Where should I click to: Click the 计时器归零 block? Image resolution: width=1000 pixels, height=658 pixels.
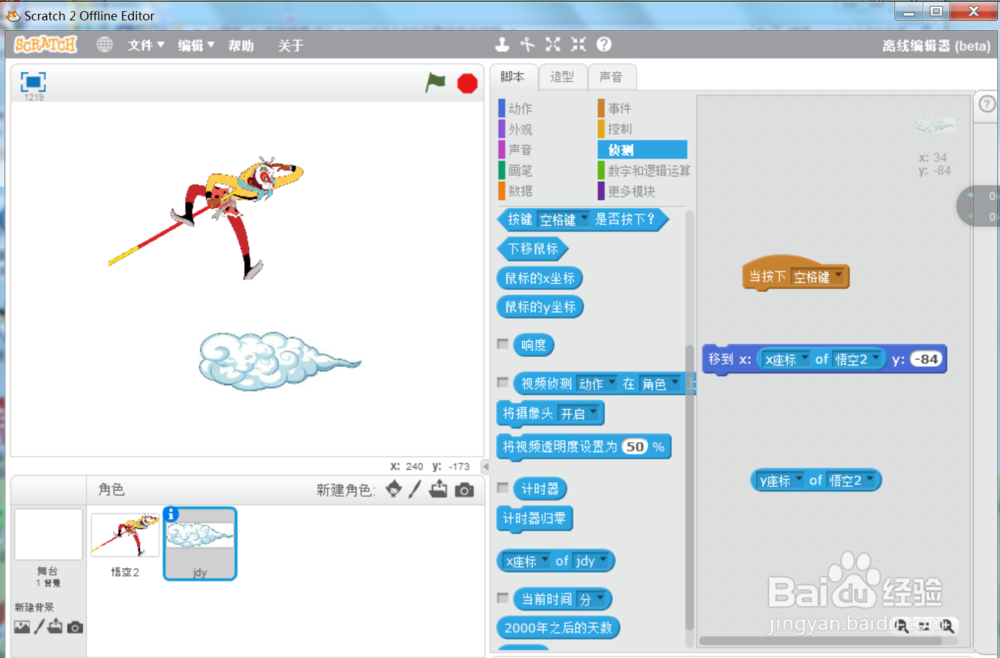coord(534,518)
